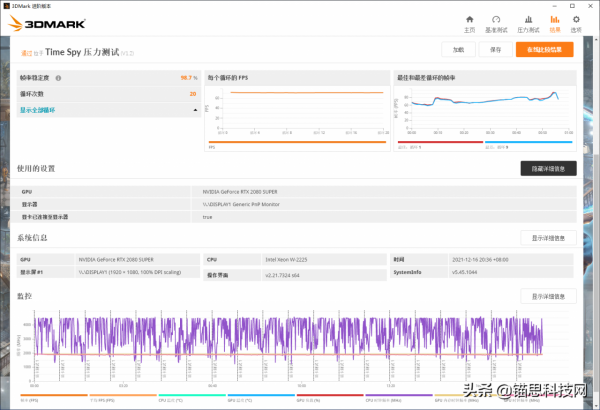The height and width of the screenshot is (410, 600).
Task: Click the 3DMark title bar app icon
Action: pos(6,6)
